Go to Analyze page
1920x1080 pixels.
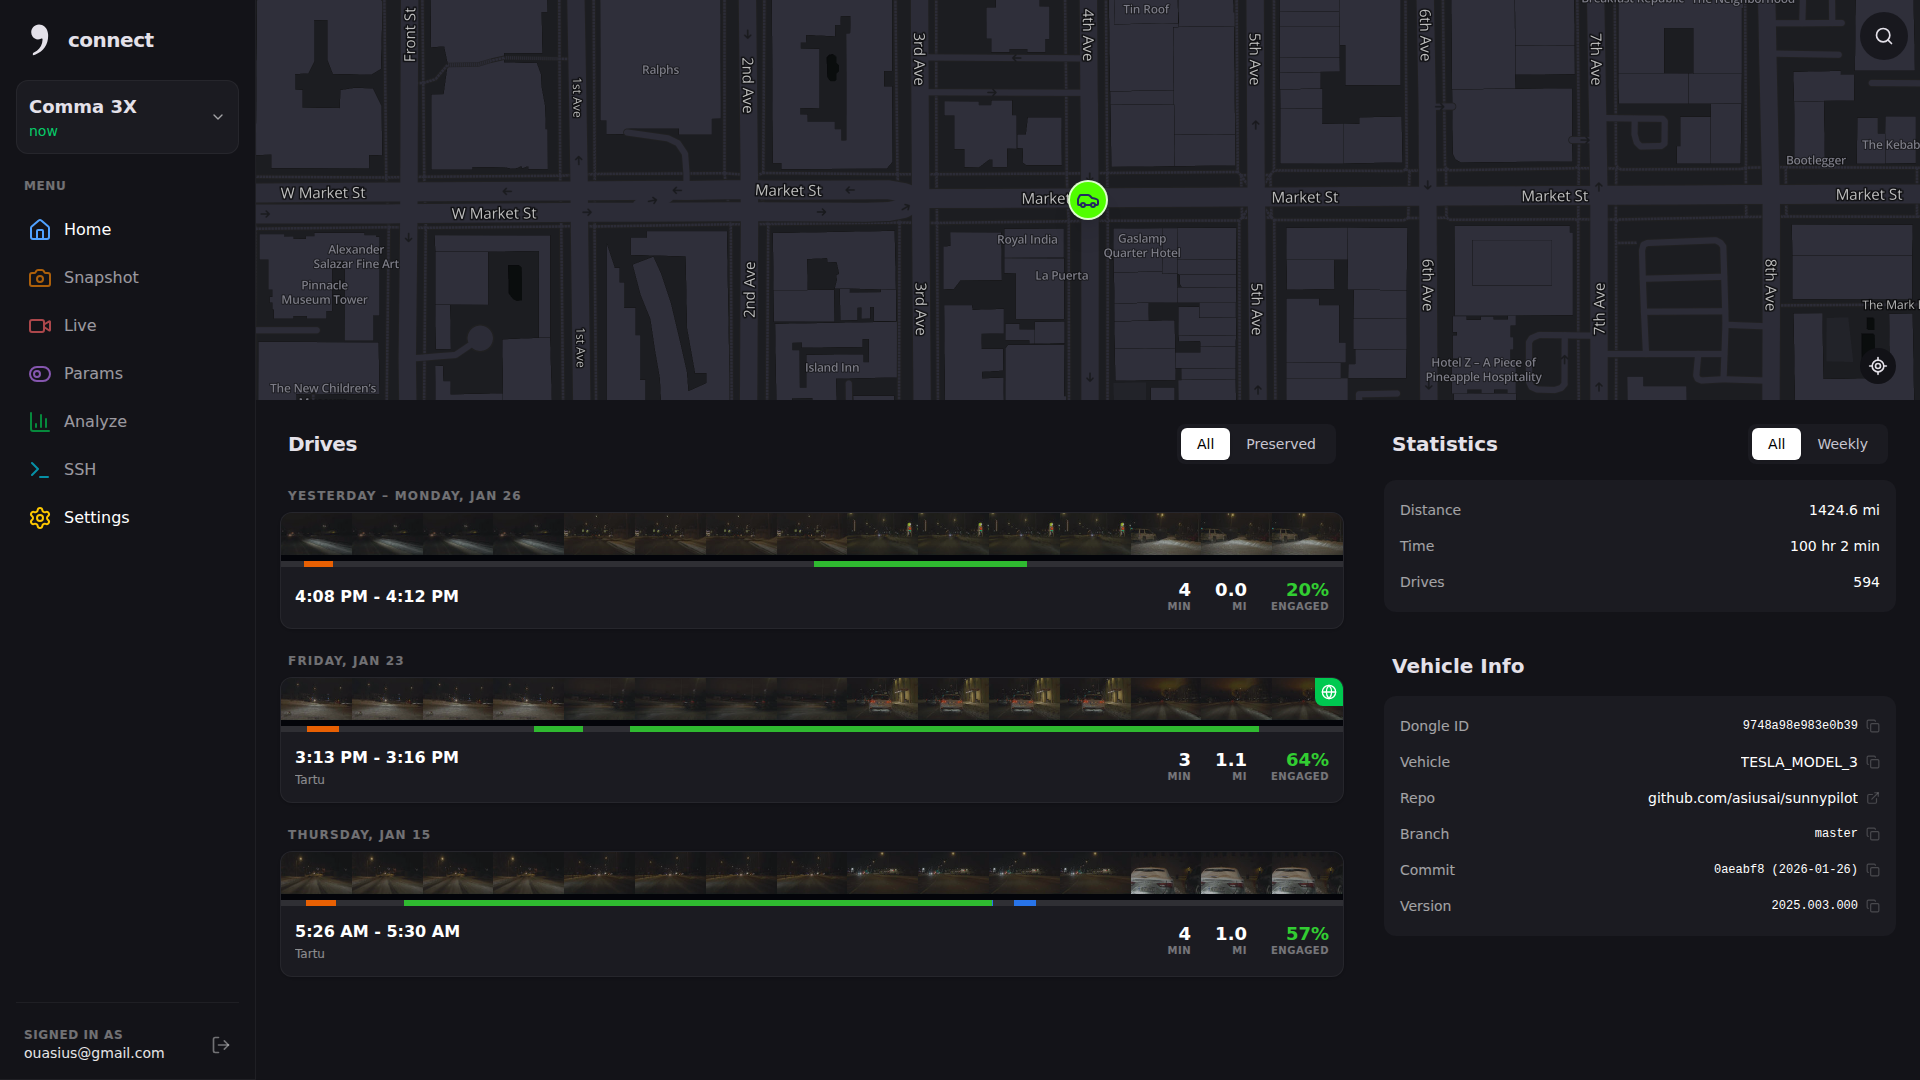click(x=95, y=421)
